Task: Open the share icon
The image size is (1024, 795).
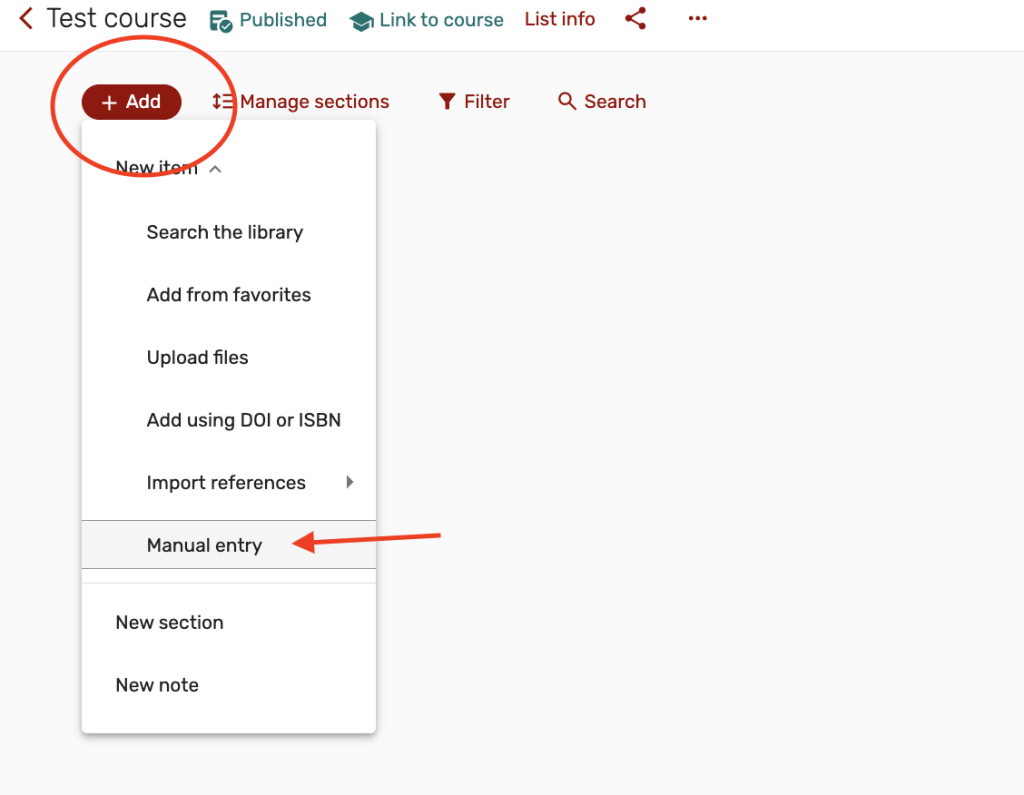Action: [635, 19]
